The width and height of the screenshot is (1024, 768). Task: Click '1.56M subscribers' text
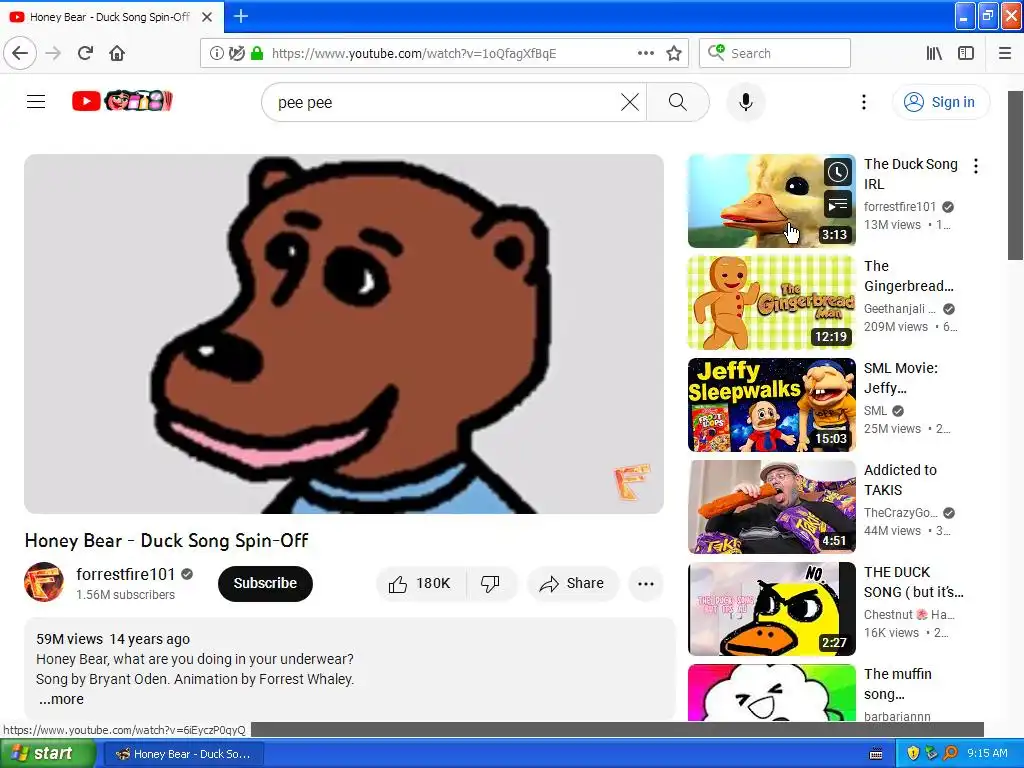point(125,595)
